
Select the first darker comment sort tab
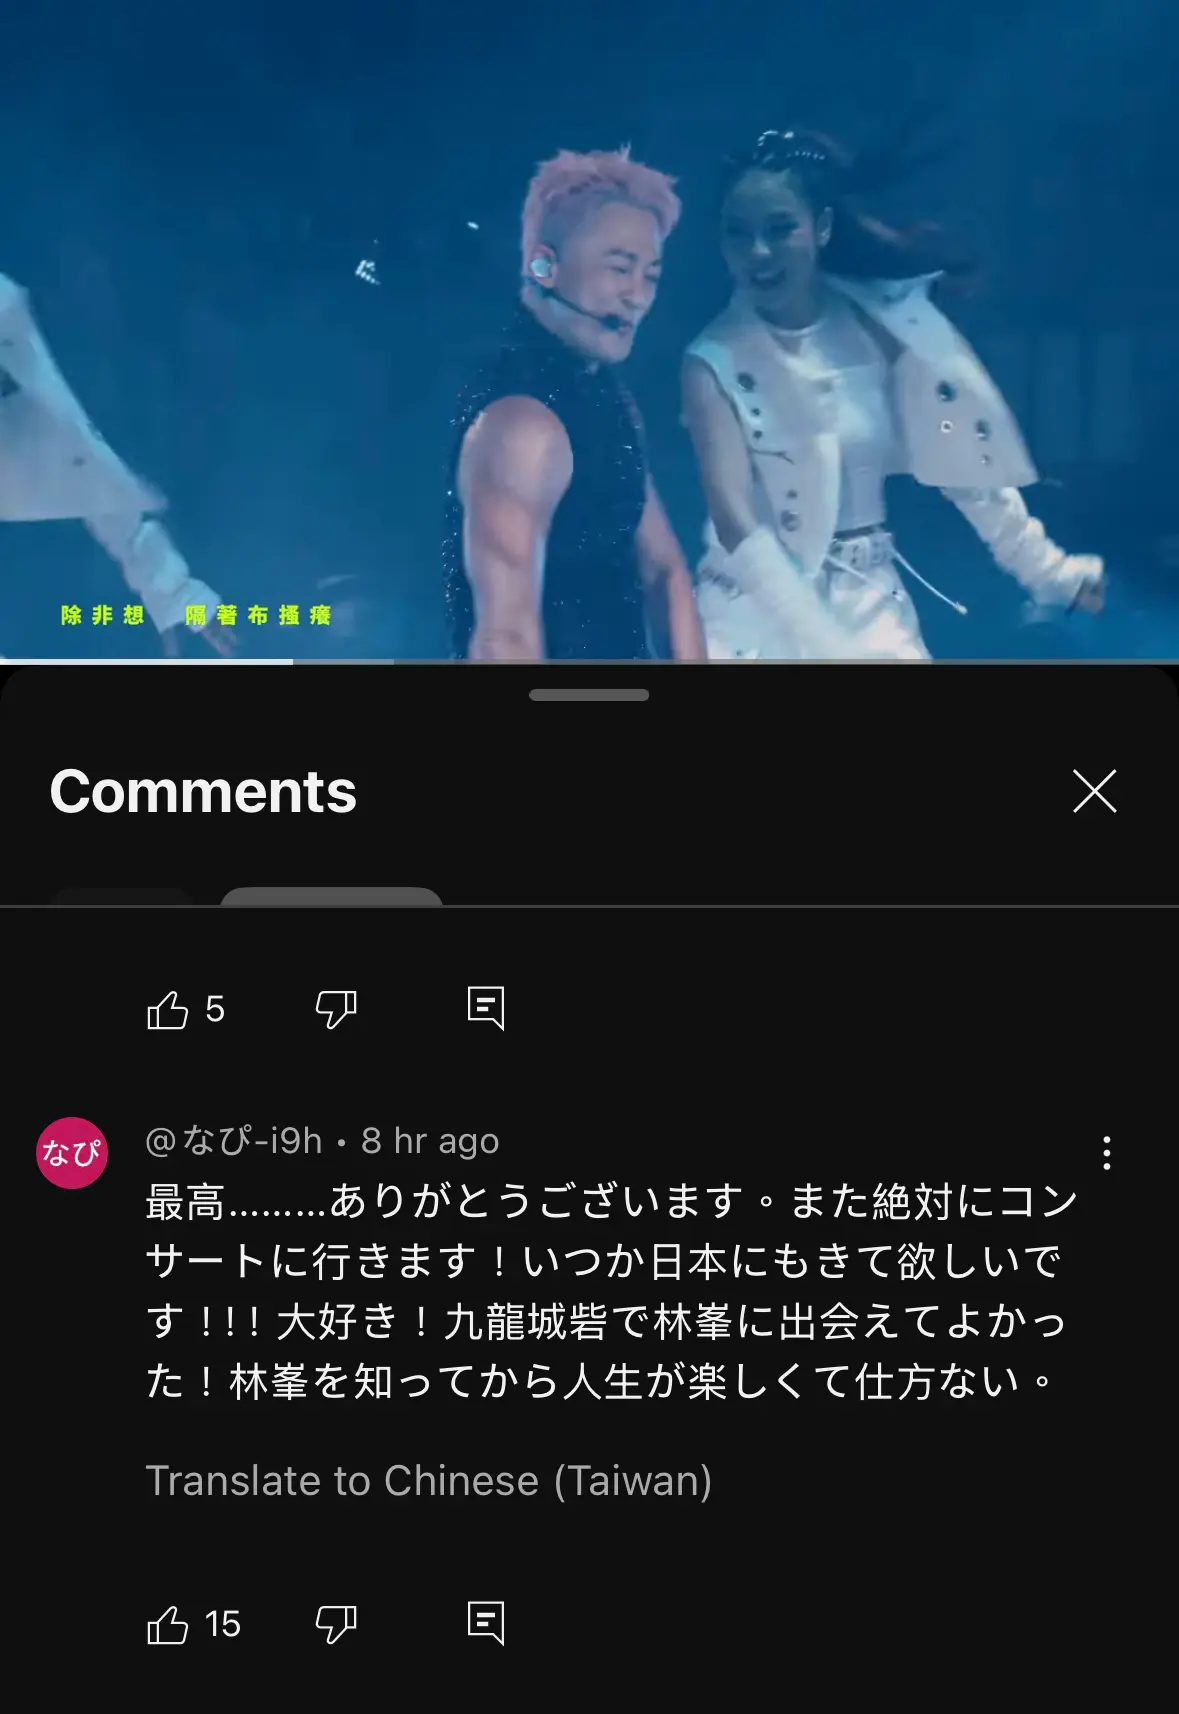pos(122,897)
